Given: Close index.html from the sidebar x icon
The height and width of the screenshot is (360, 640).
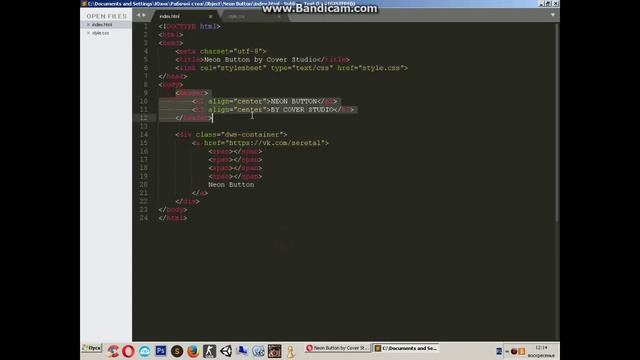Looking at the screenshot, I should click(x=88, y=24).
